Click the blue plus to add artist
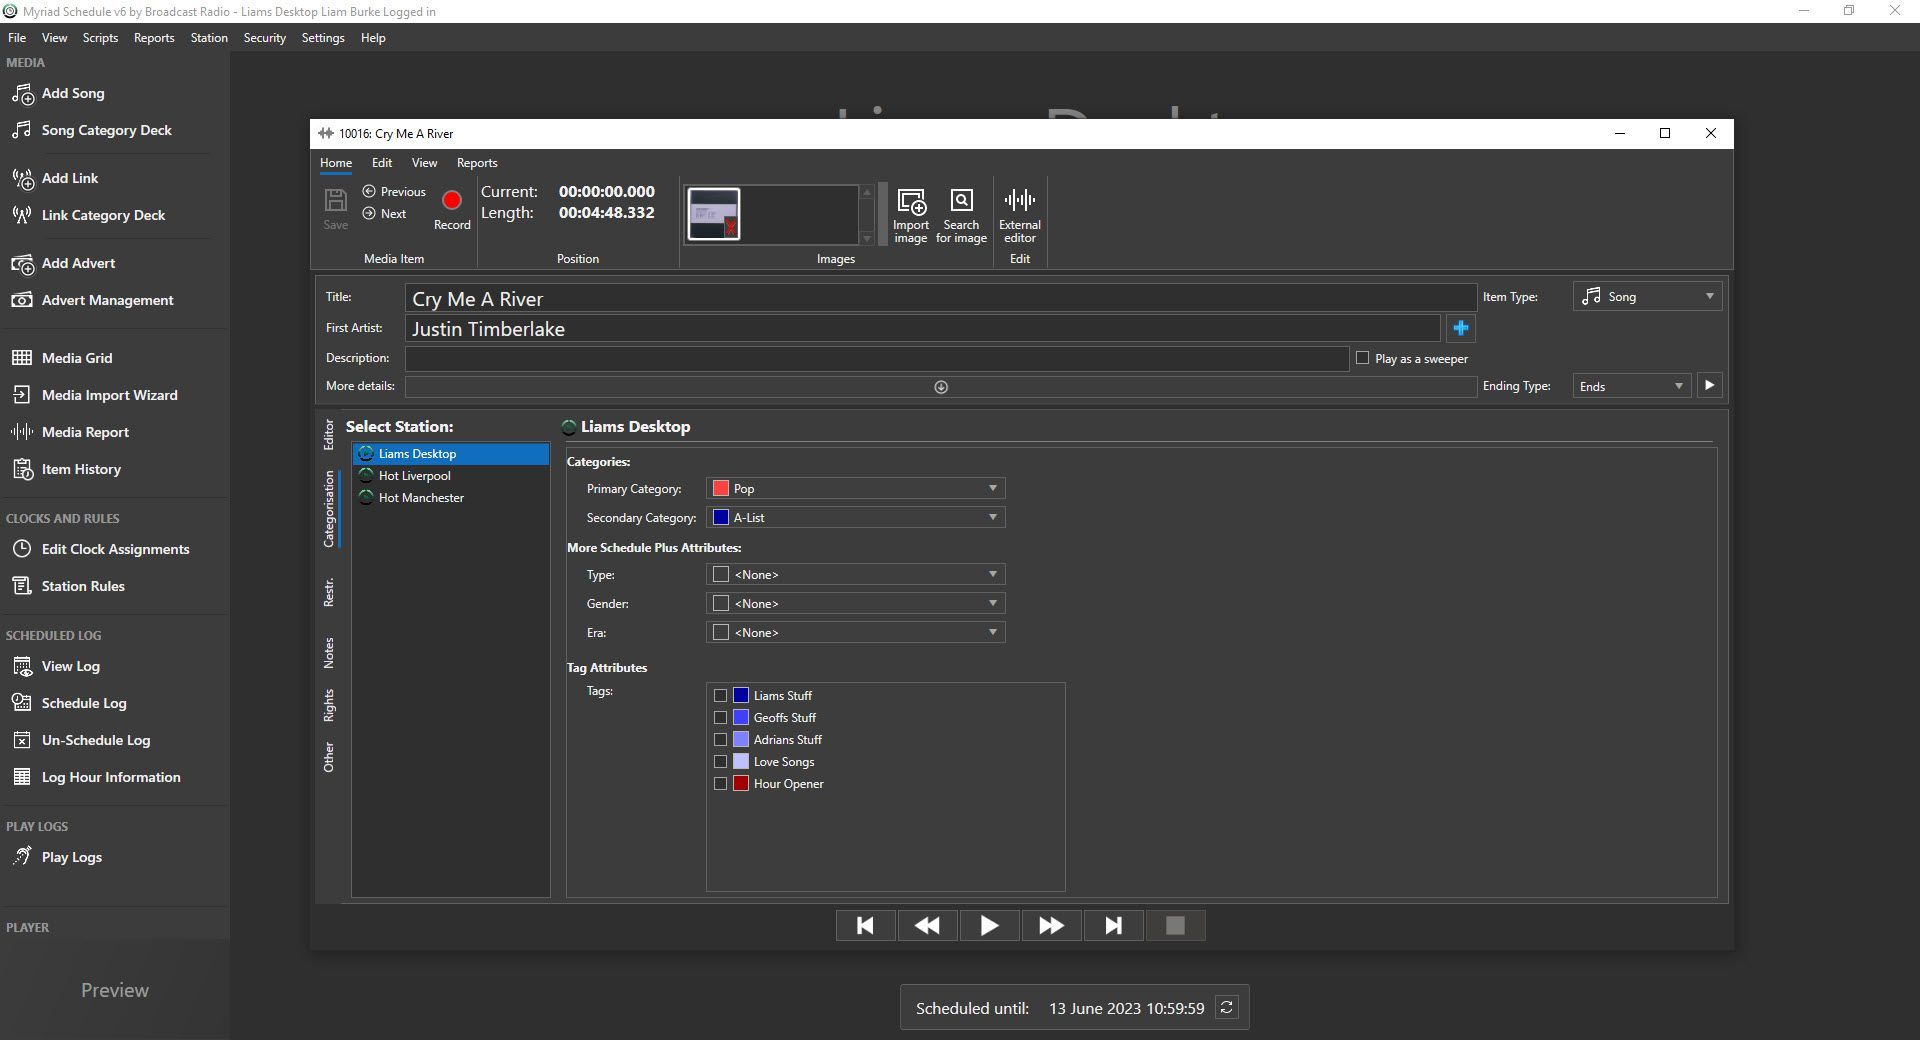 point(1461,328)
